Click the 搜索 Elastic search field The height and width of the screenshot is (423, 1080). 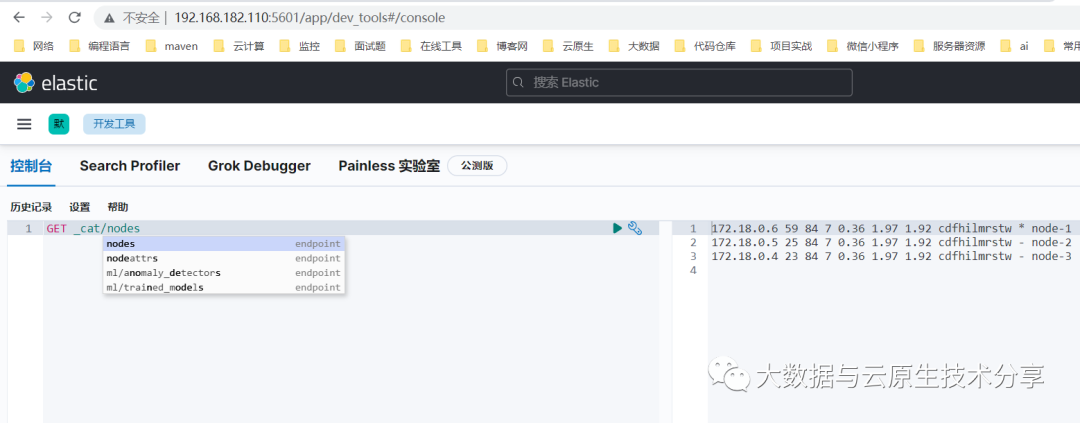(679, 82)
